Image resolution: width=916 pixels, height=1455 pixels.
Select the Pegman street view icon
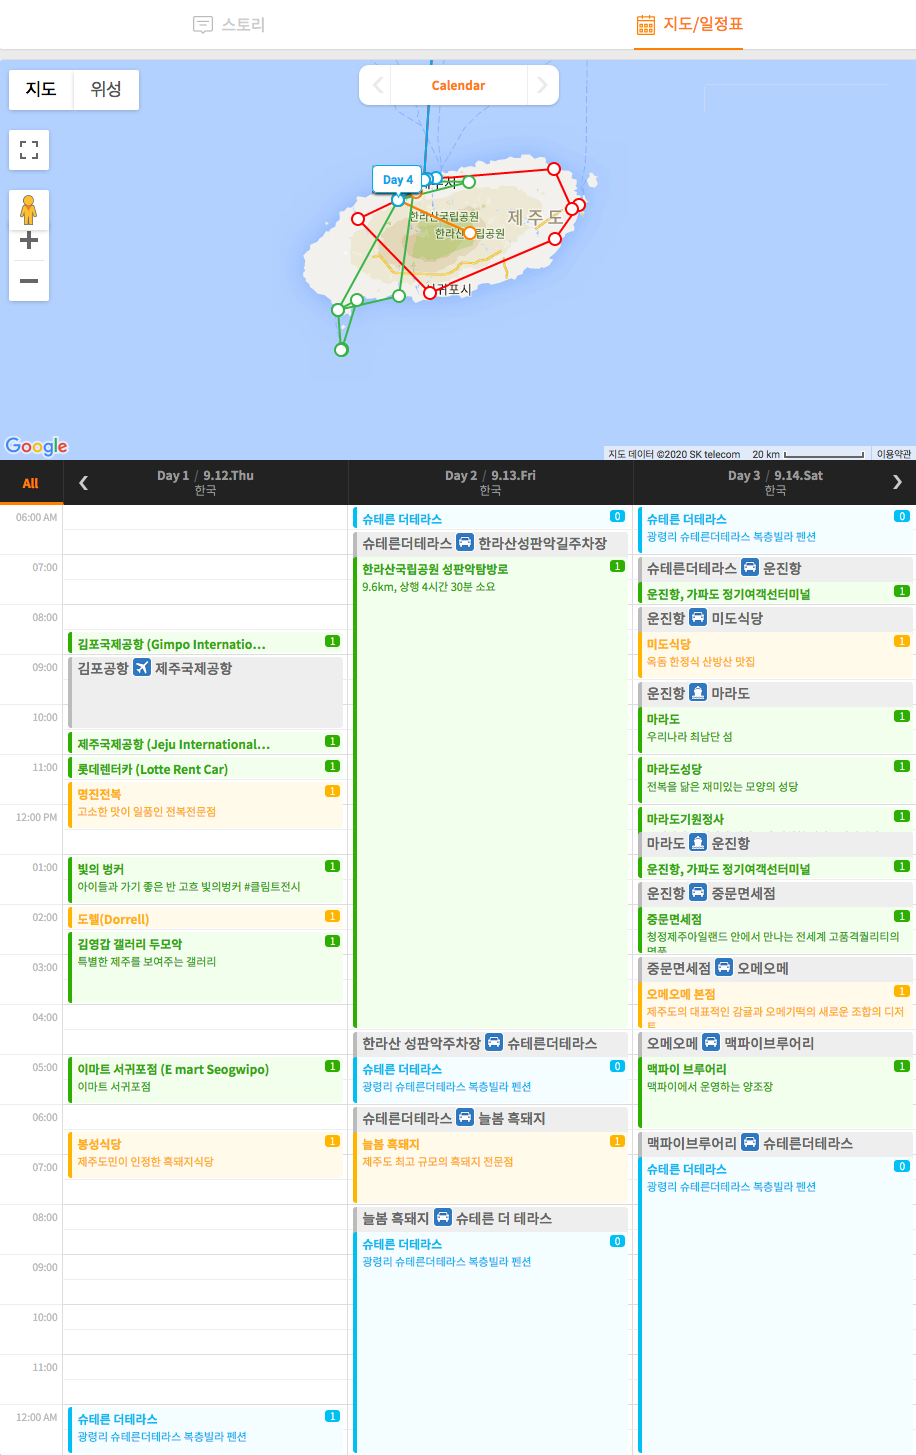[x=29, y=210]
